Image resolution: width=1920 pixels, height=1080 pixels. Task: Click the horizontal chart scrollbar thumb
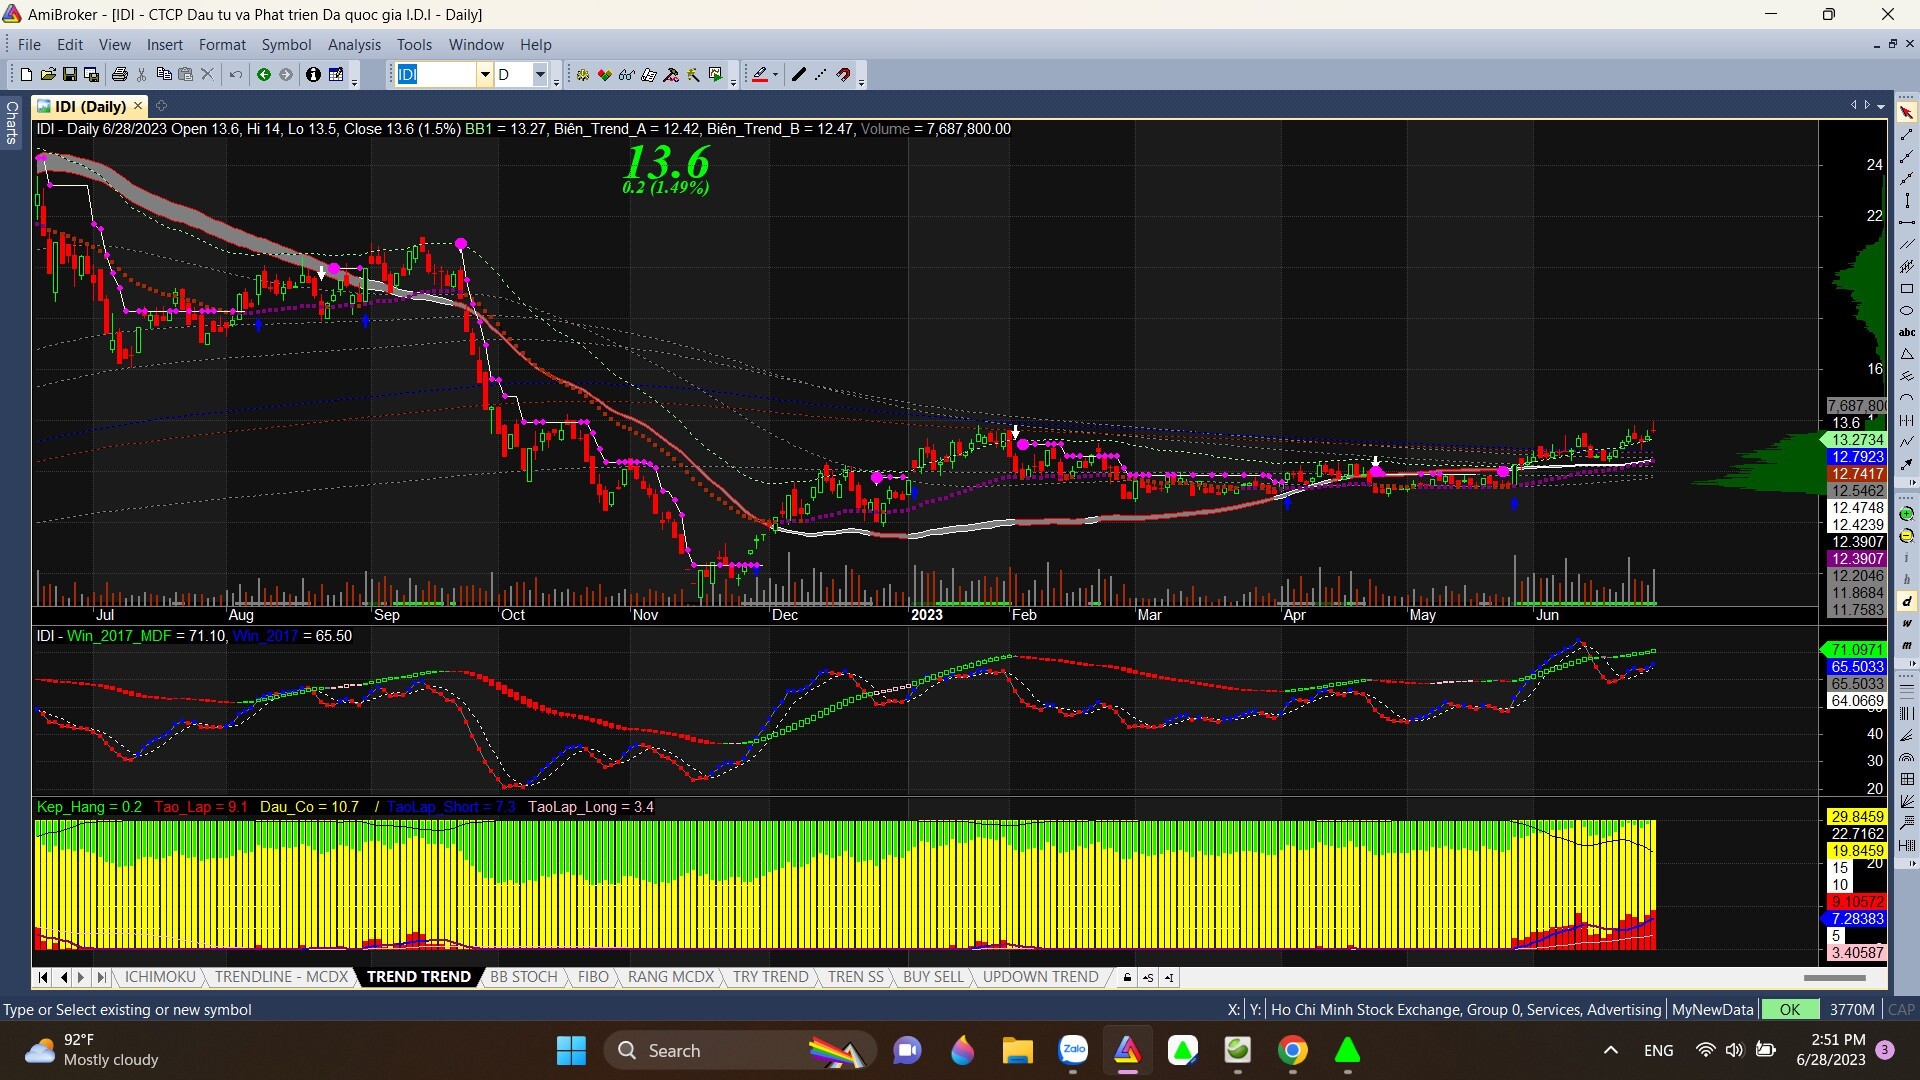(1834, 977)
